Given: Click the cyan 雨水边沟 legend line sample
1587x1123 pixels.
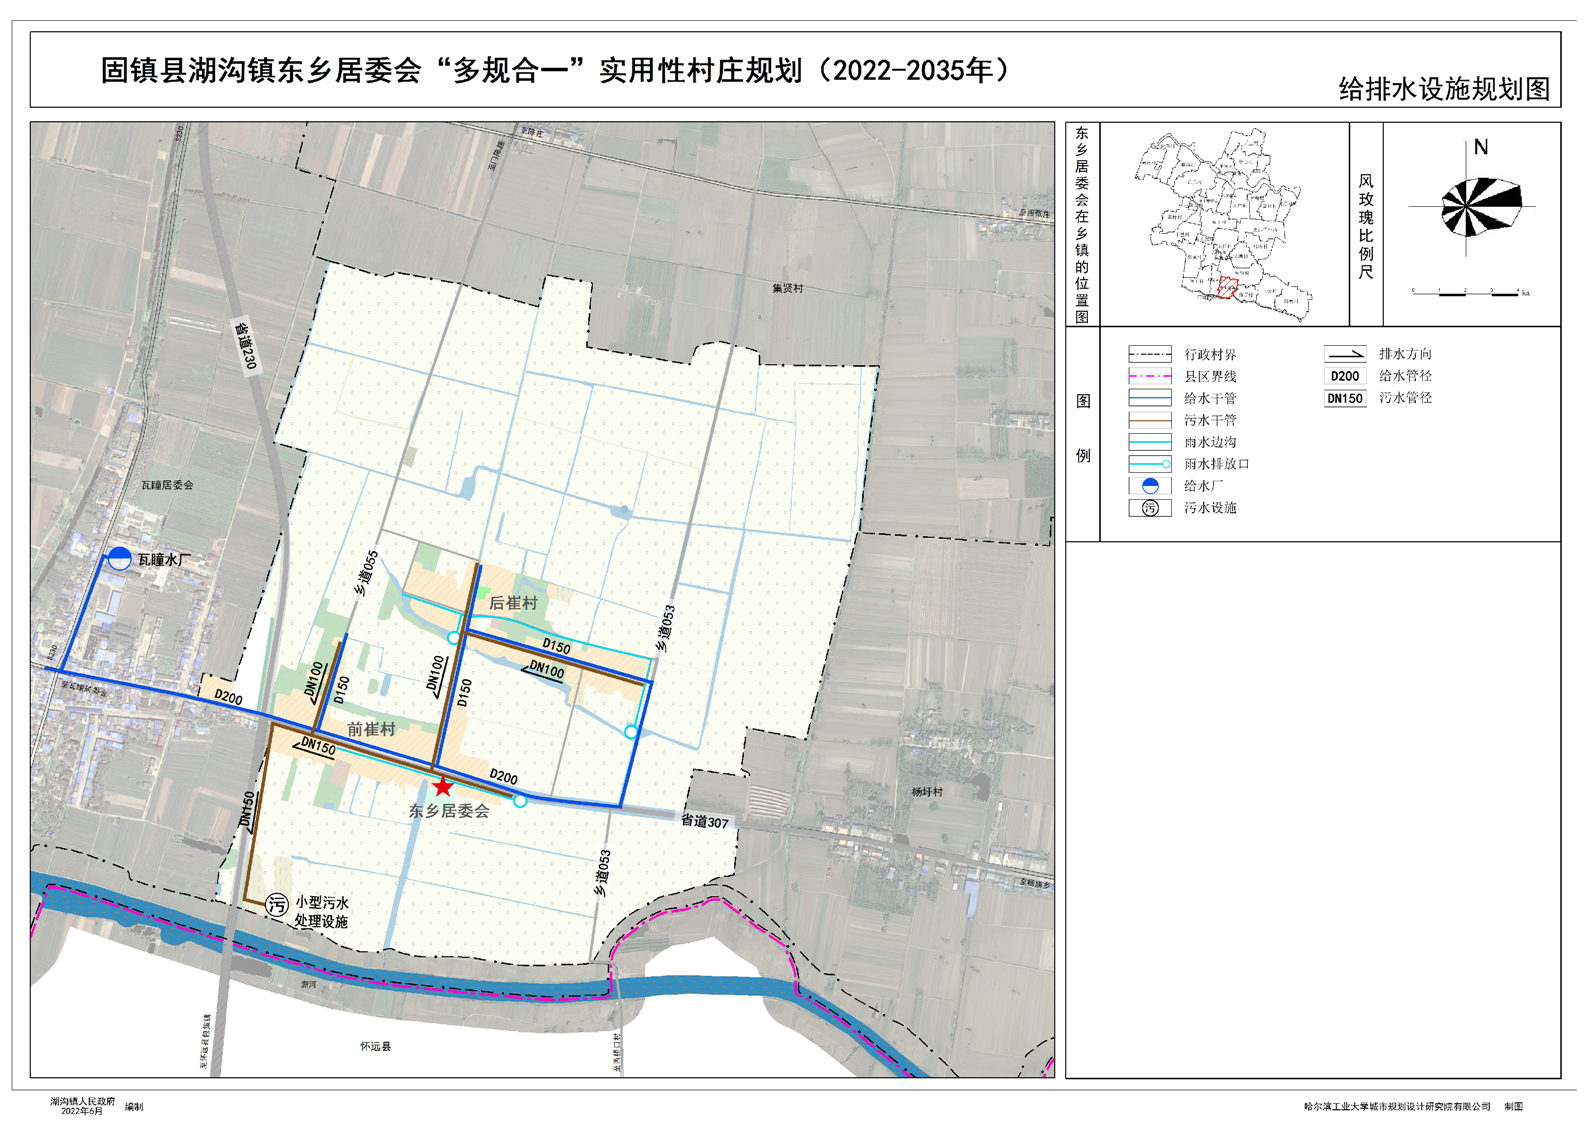Looking at the screenshot, I should tap(1150, 442).
